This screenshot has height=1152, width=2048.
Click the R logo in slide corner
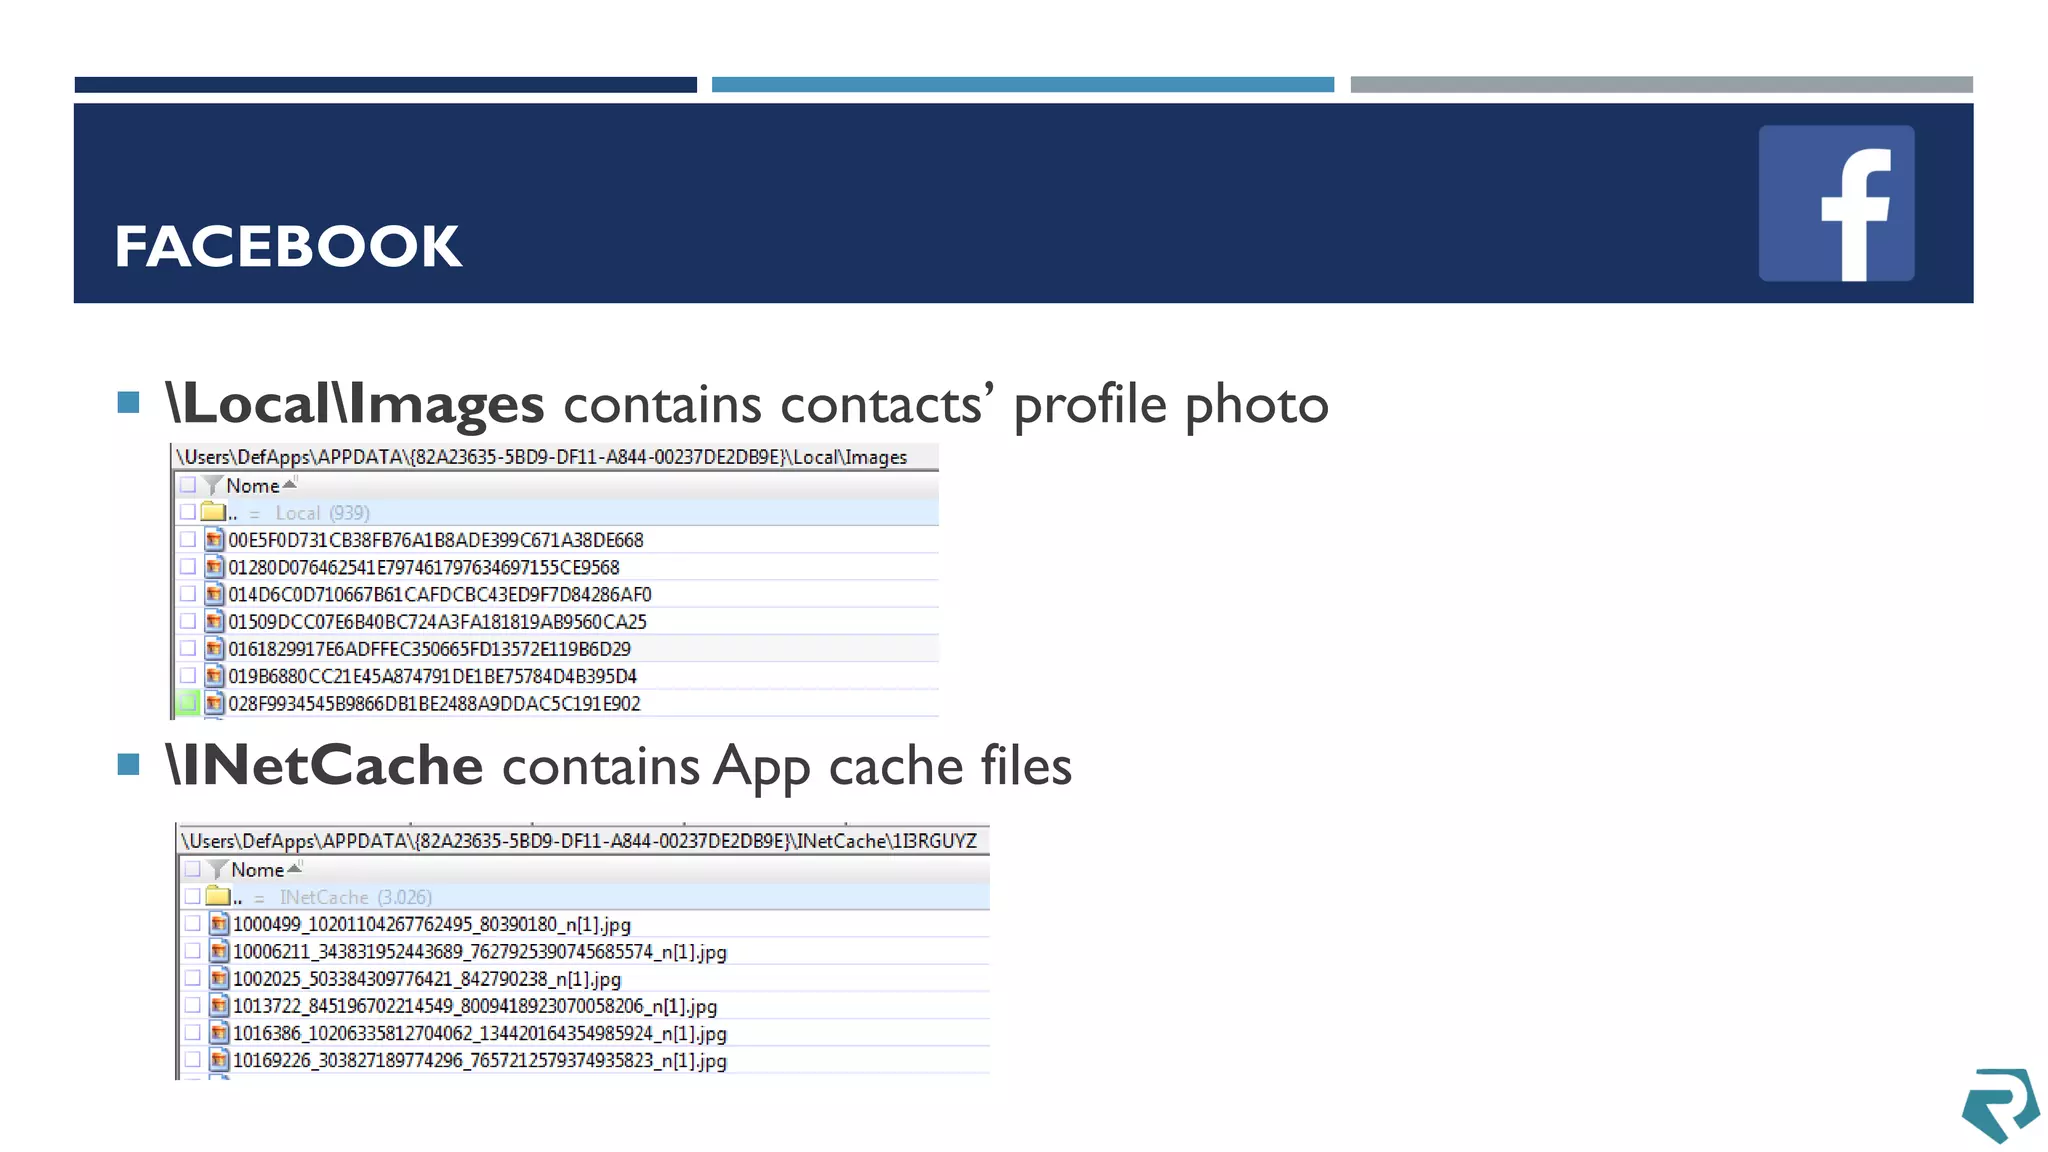tap(2000, 1105)
